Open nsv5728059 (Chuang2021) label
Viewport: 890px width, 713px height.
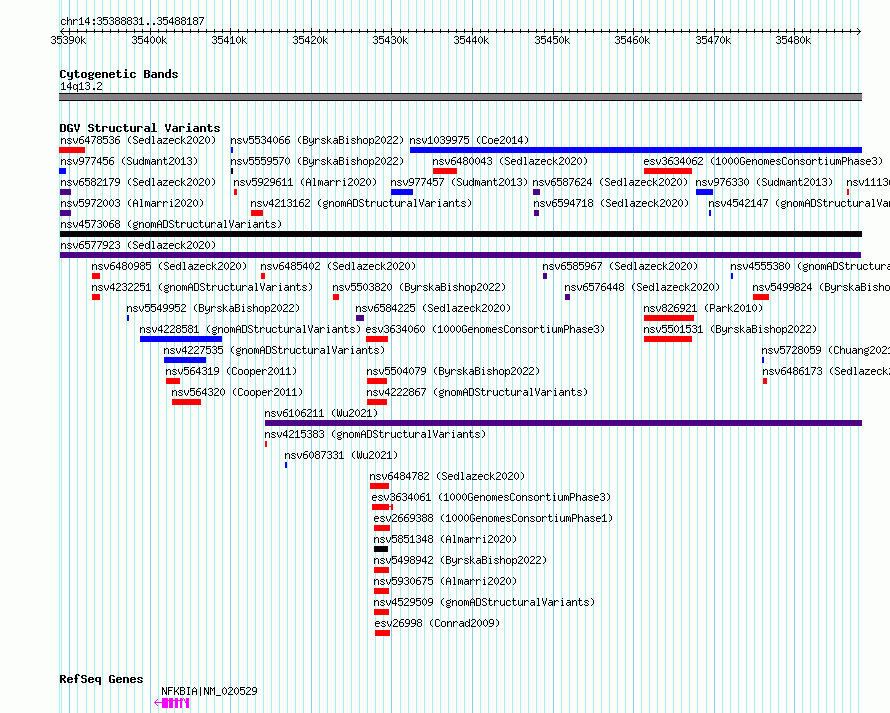click(825, 350)
